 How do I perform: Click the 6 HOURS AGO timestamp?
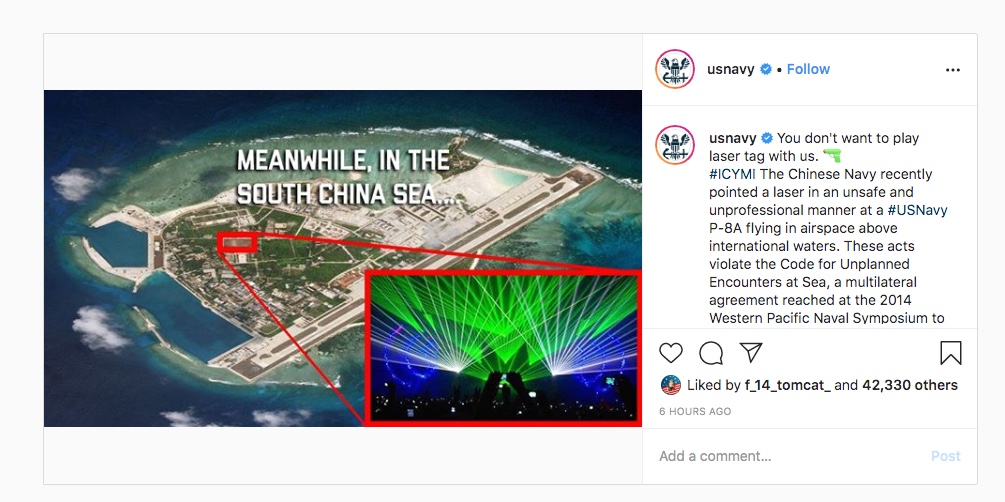[x=695, y=412]
